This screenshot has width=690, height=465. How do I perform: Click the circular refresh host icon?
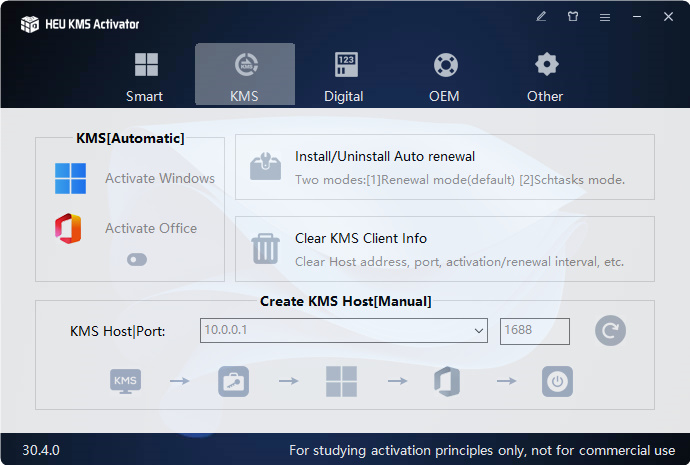click(x=610, y=330)
